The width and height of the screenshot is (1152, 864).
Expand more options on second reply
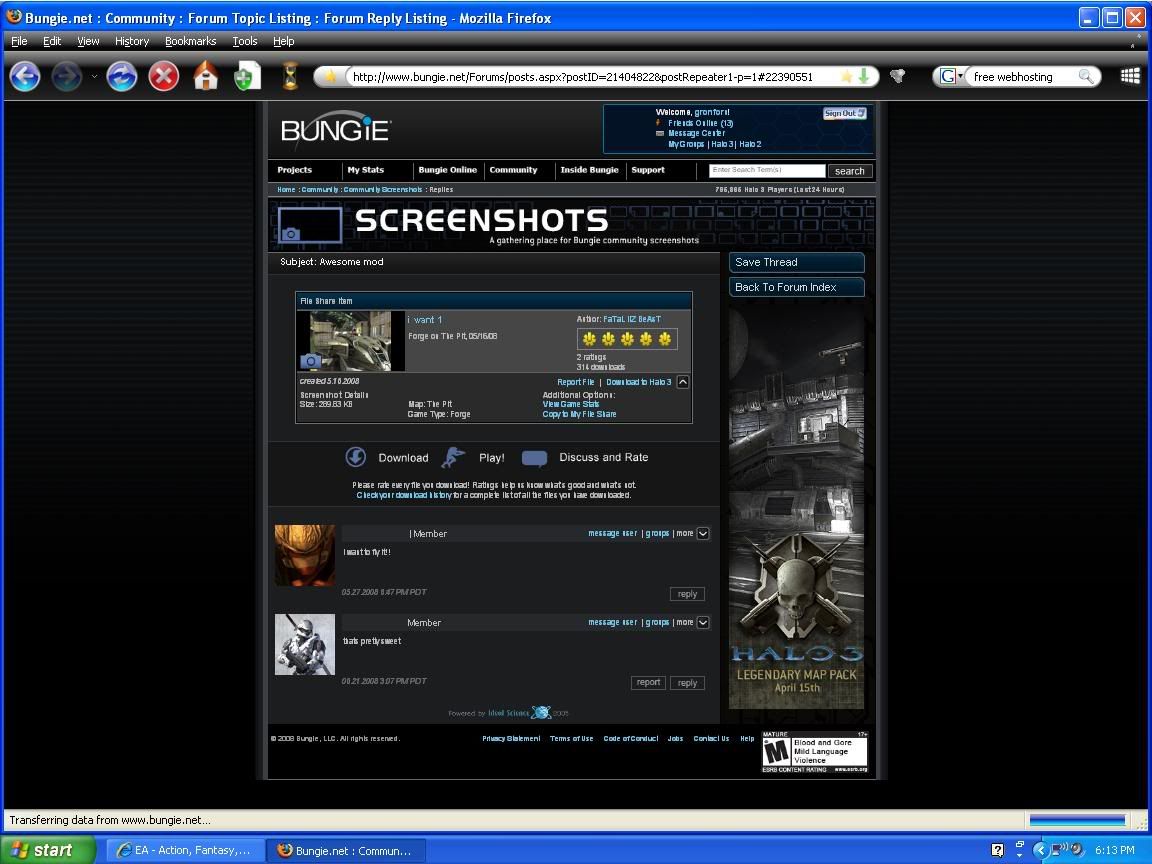(x=703, y=622)
